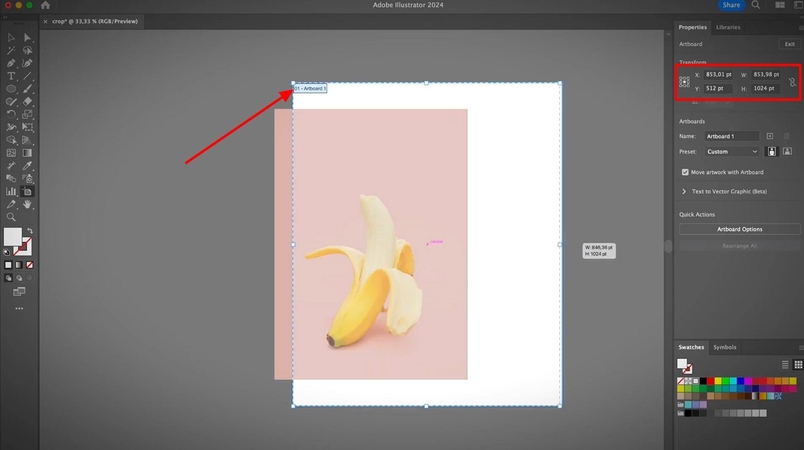Open the Preset Custom dropdown
Screen dimensions: 804x450
pos(732,152)
